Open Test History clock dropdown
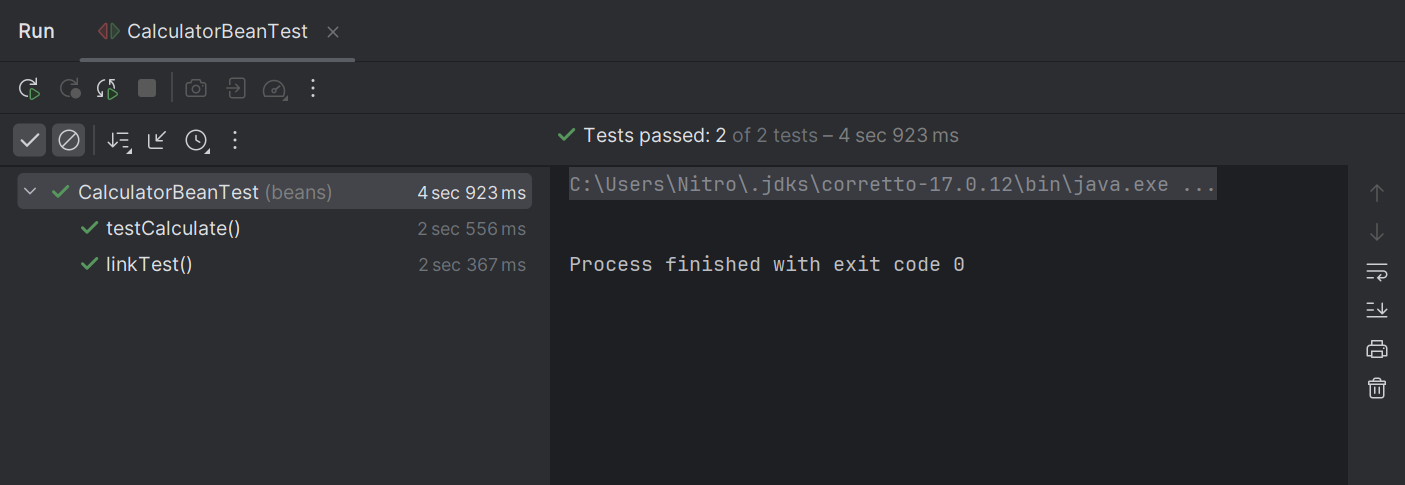This screenshot has height=485, width=1405. point(196,140)
